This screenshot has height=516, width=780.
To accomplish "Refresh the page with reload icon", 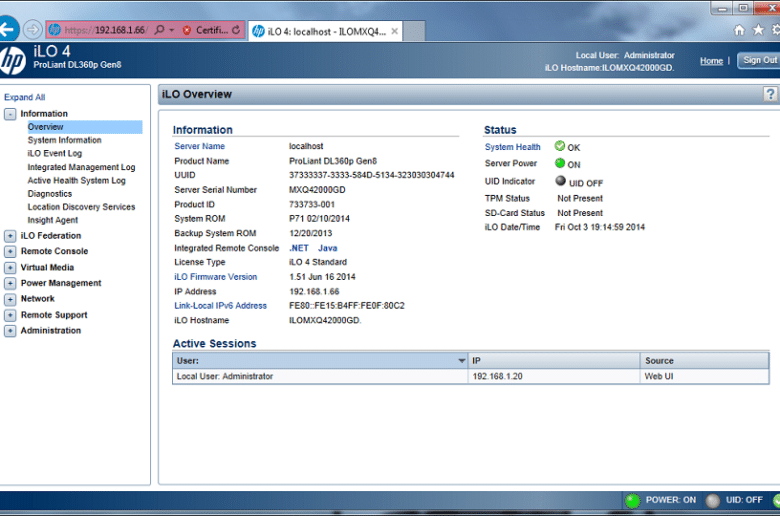I will coord(236,30).
